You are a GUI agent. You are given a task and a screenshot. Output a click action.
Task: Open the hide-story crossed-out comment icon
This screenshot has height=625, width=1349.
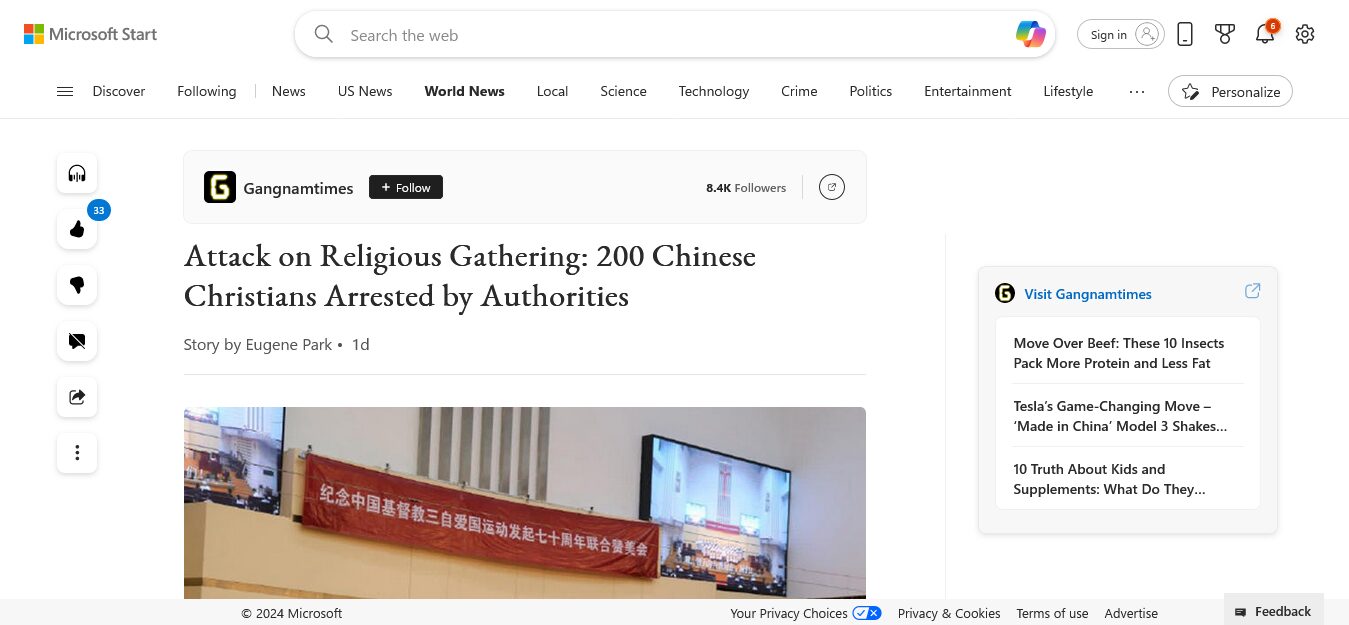tap(77, 341)
